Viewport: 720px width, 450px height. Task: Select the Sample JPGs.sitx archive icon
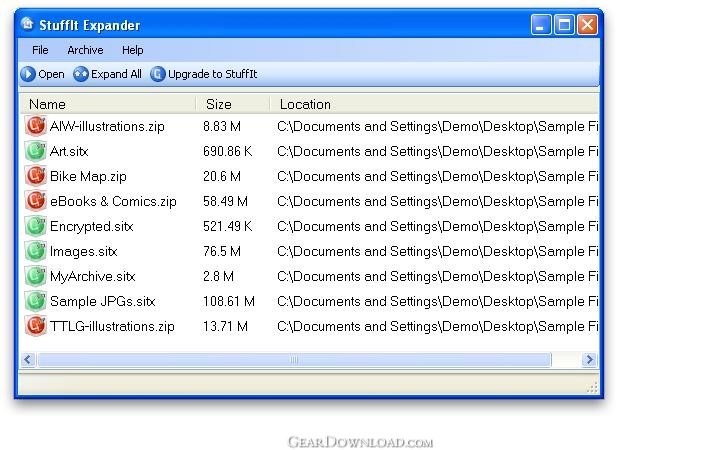click(36, 301)
